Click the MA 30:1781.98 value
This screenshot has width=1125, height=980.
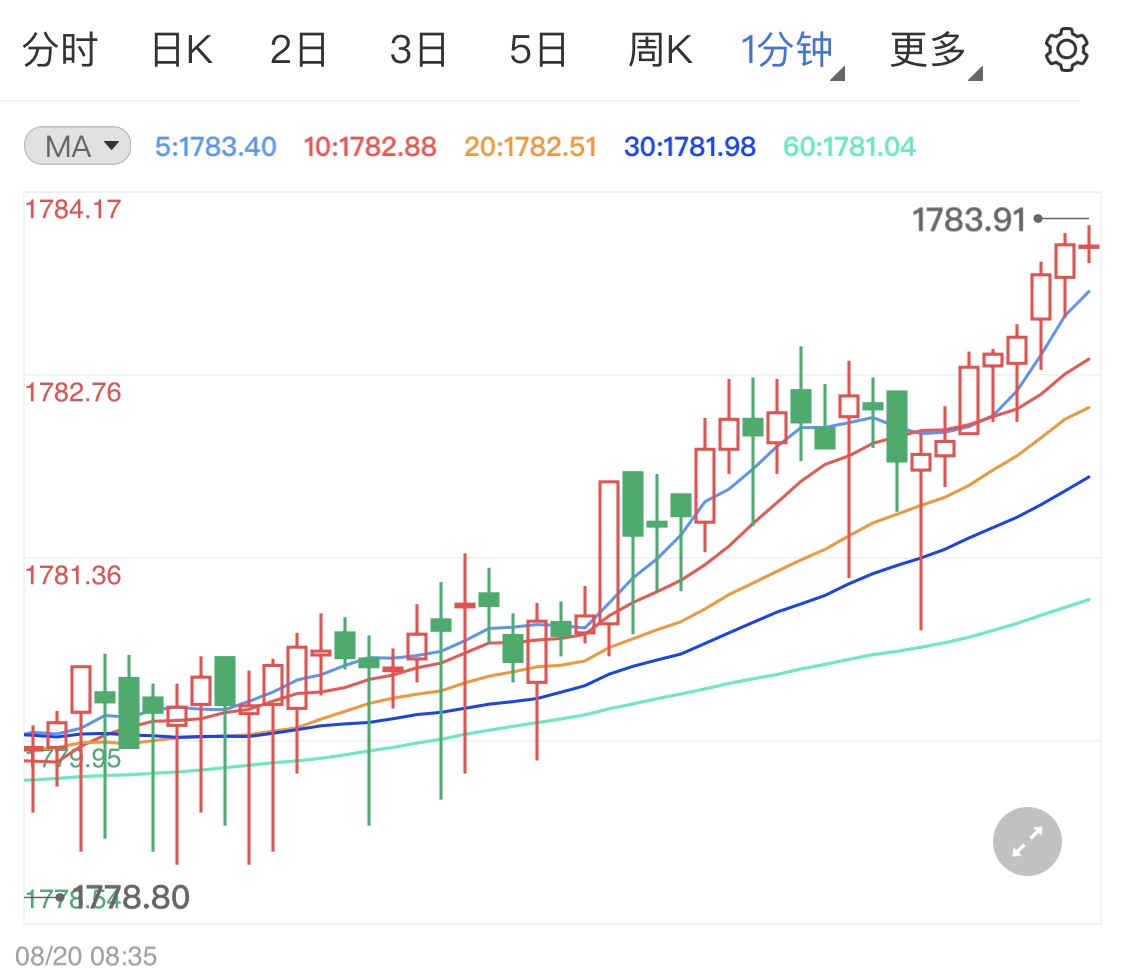[689, 146]
